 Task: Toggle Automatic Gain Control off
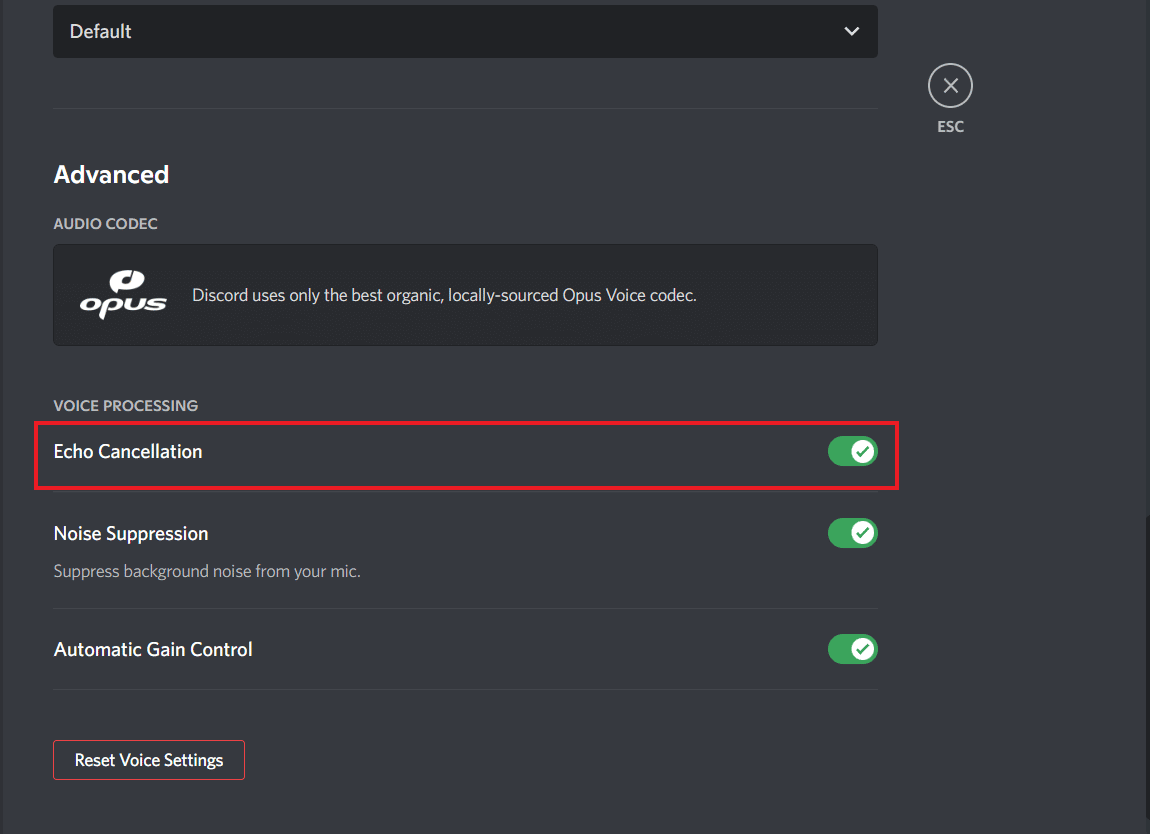click(x=852, y=649)
